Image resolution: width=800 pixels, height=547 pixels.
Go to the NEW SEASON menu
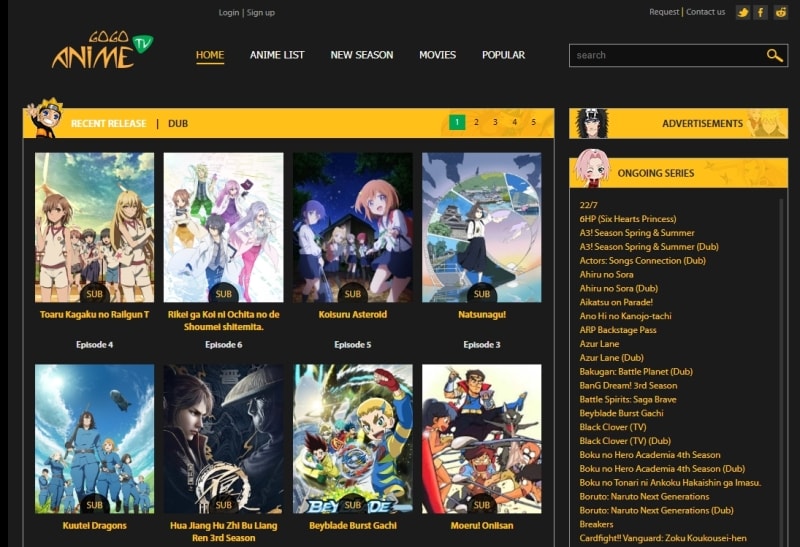tap(362, 55)
